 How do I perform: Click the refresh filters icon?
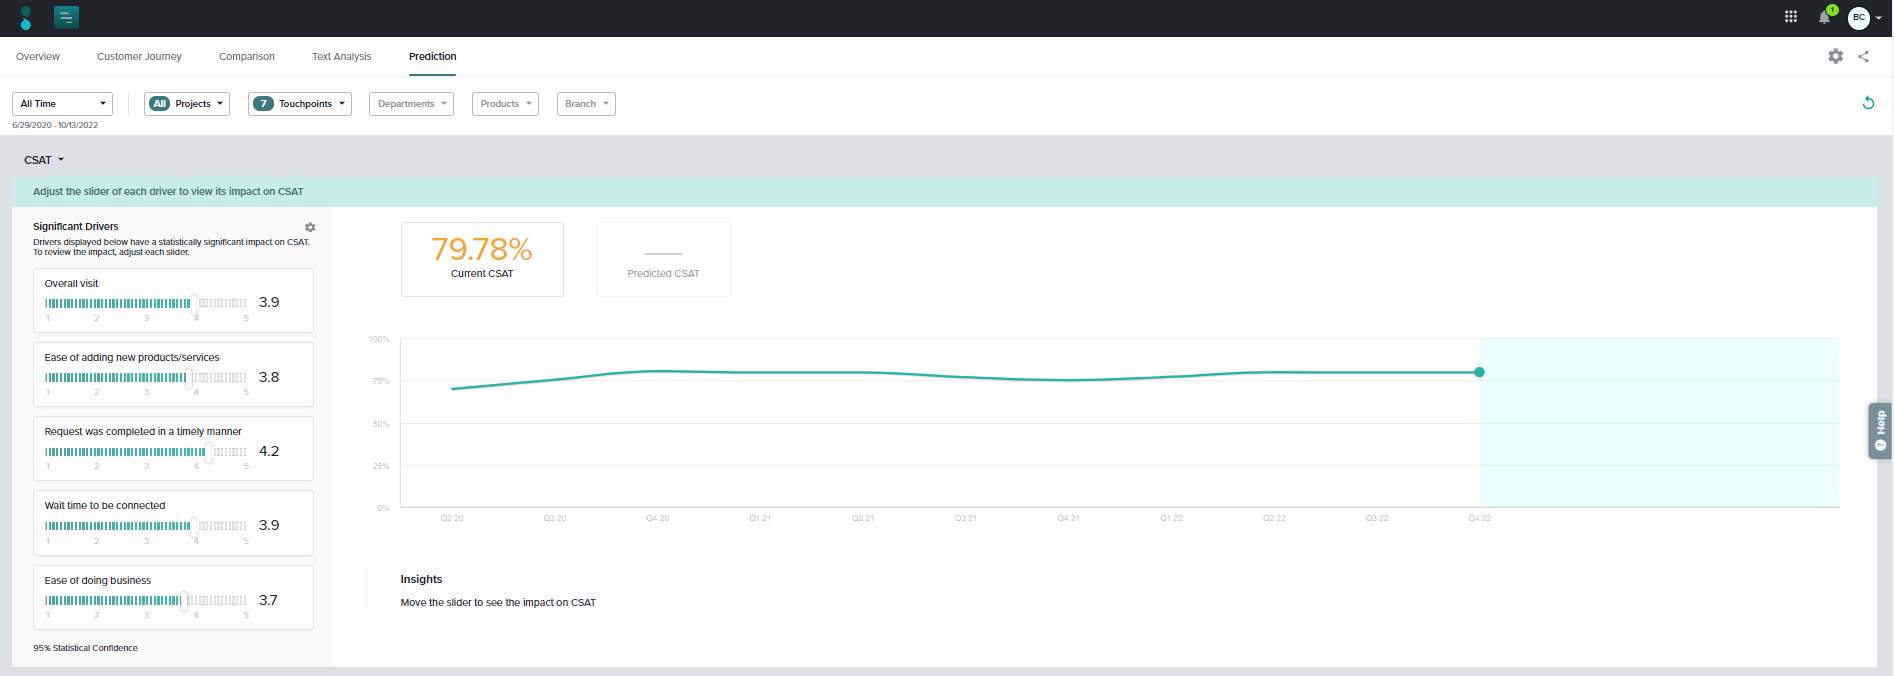pos(1867,103)
